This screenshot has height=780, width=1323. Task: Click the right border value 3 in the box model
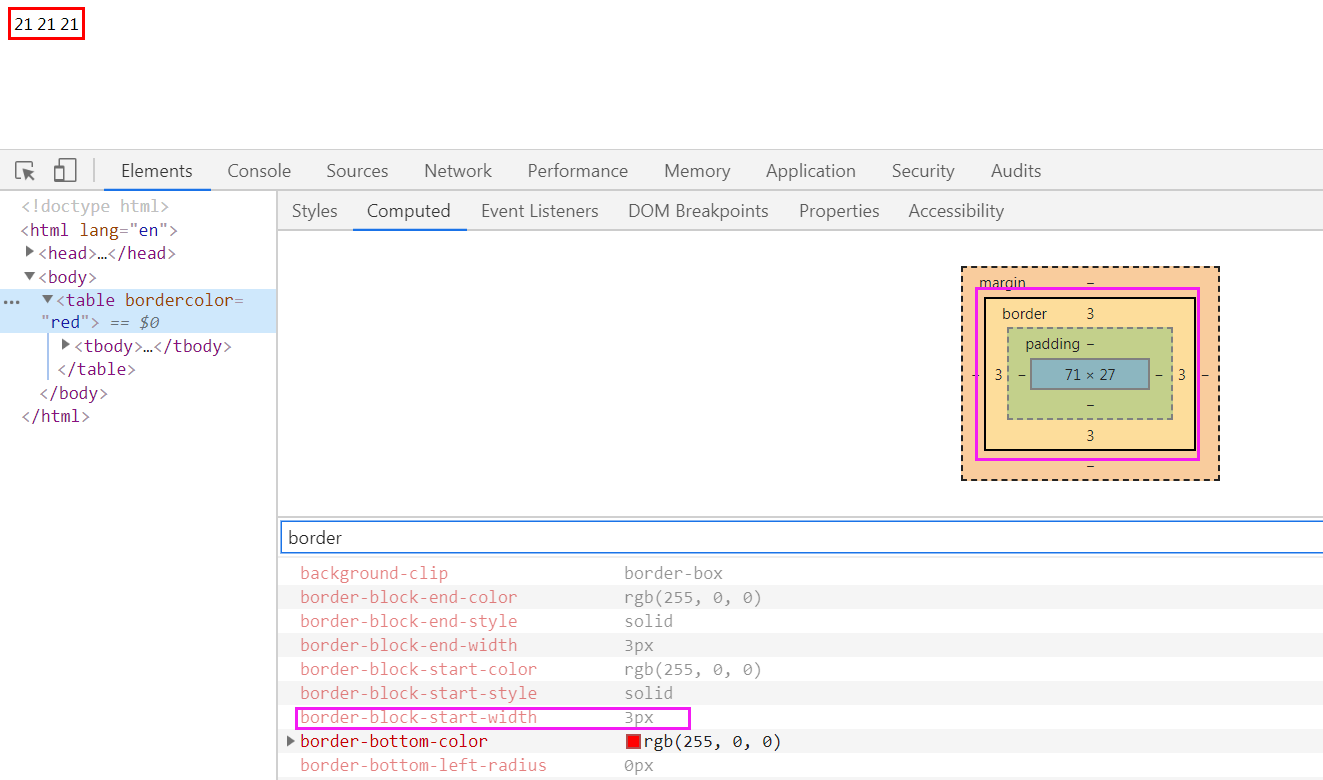pos(1182,375)
